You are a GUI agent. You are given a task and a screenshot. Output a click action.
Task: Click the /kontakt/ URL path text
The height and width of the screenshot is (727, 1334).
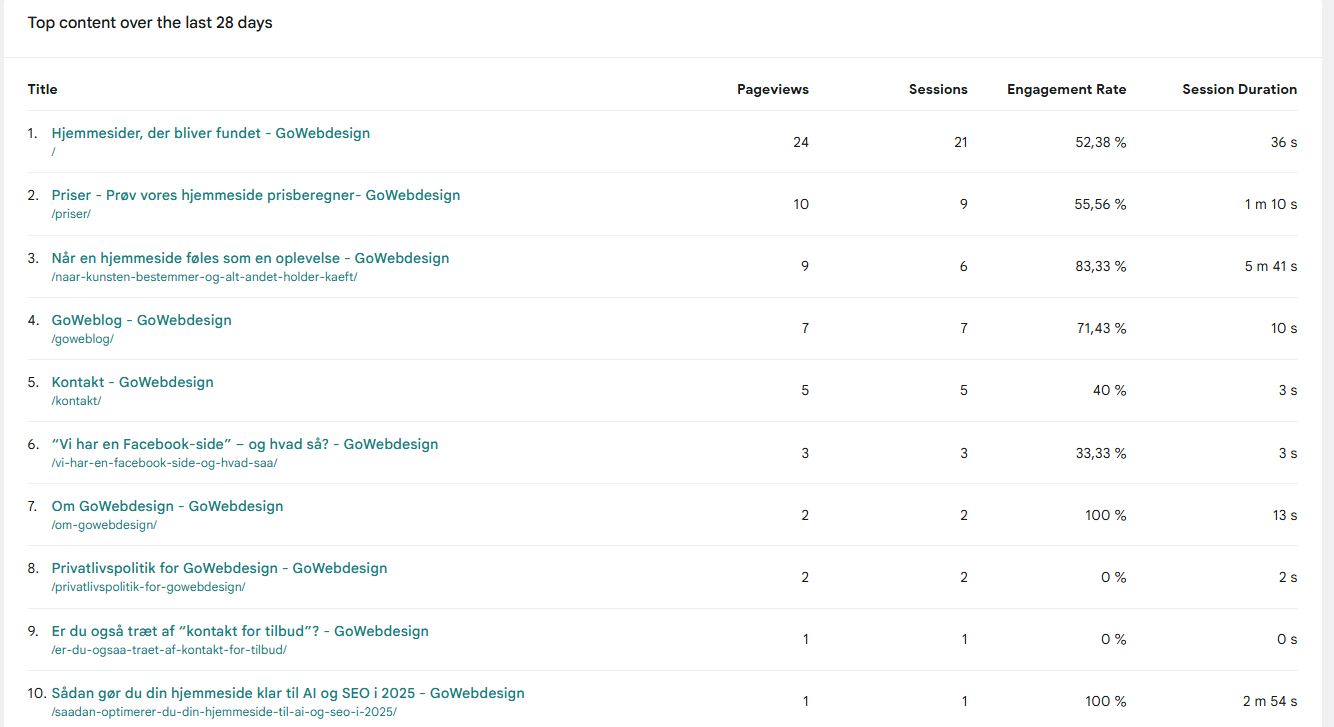[76, 401]
